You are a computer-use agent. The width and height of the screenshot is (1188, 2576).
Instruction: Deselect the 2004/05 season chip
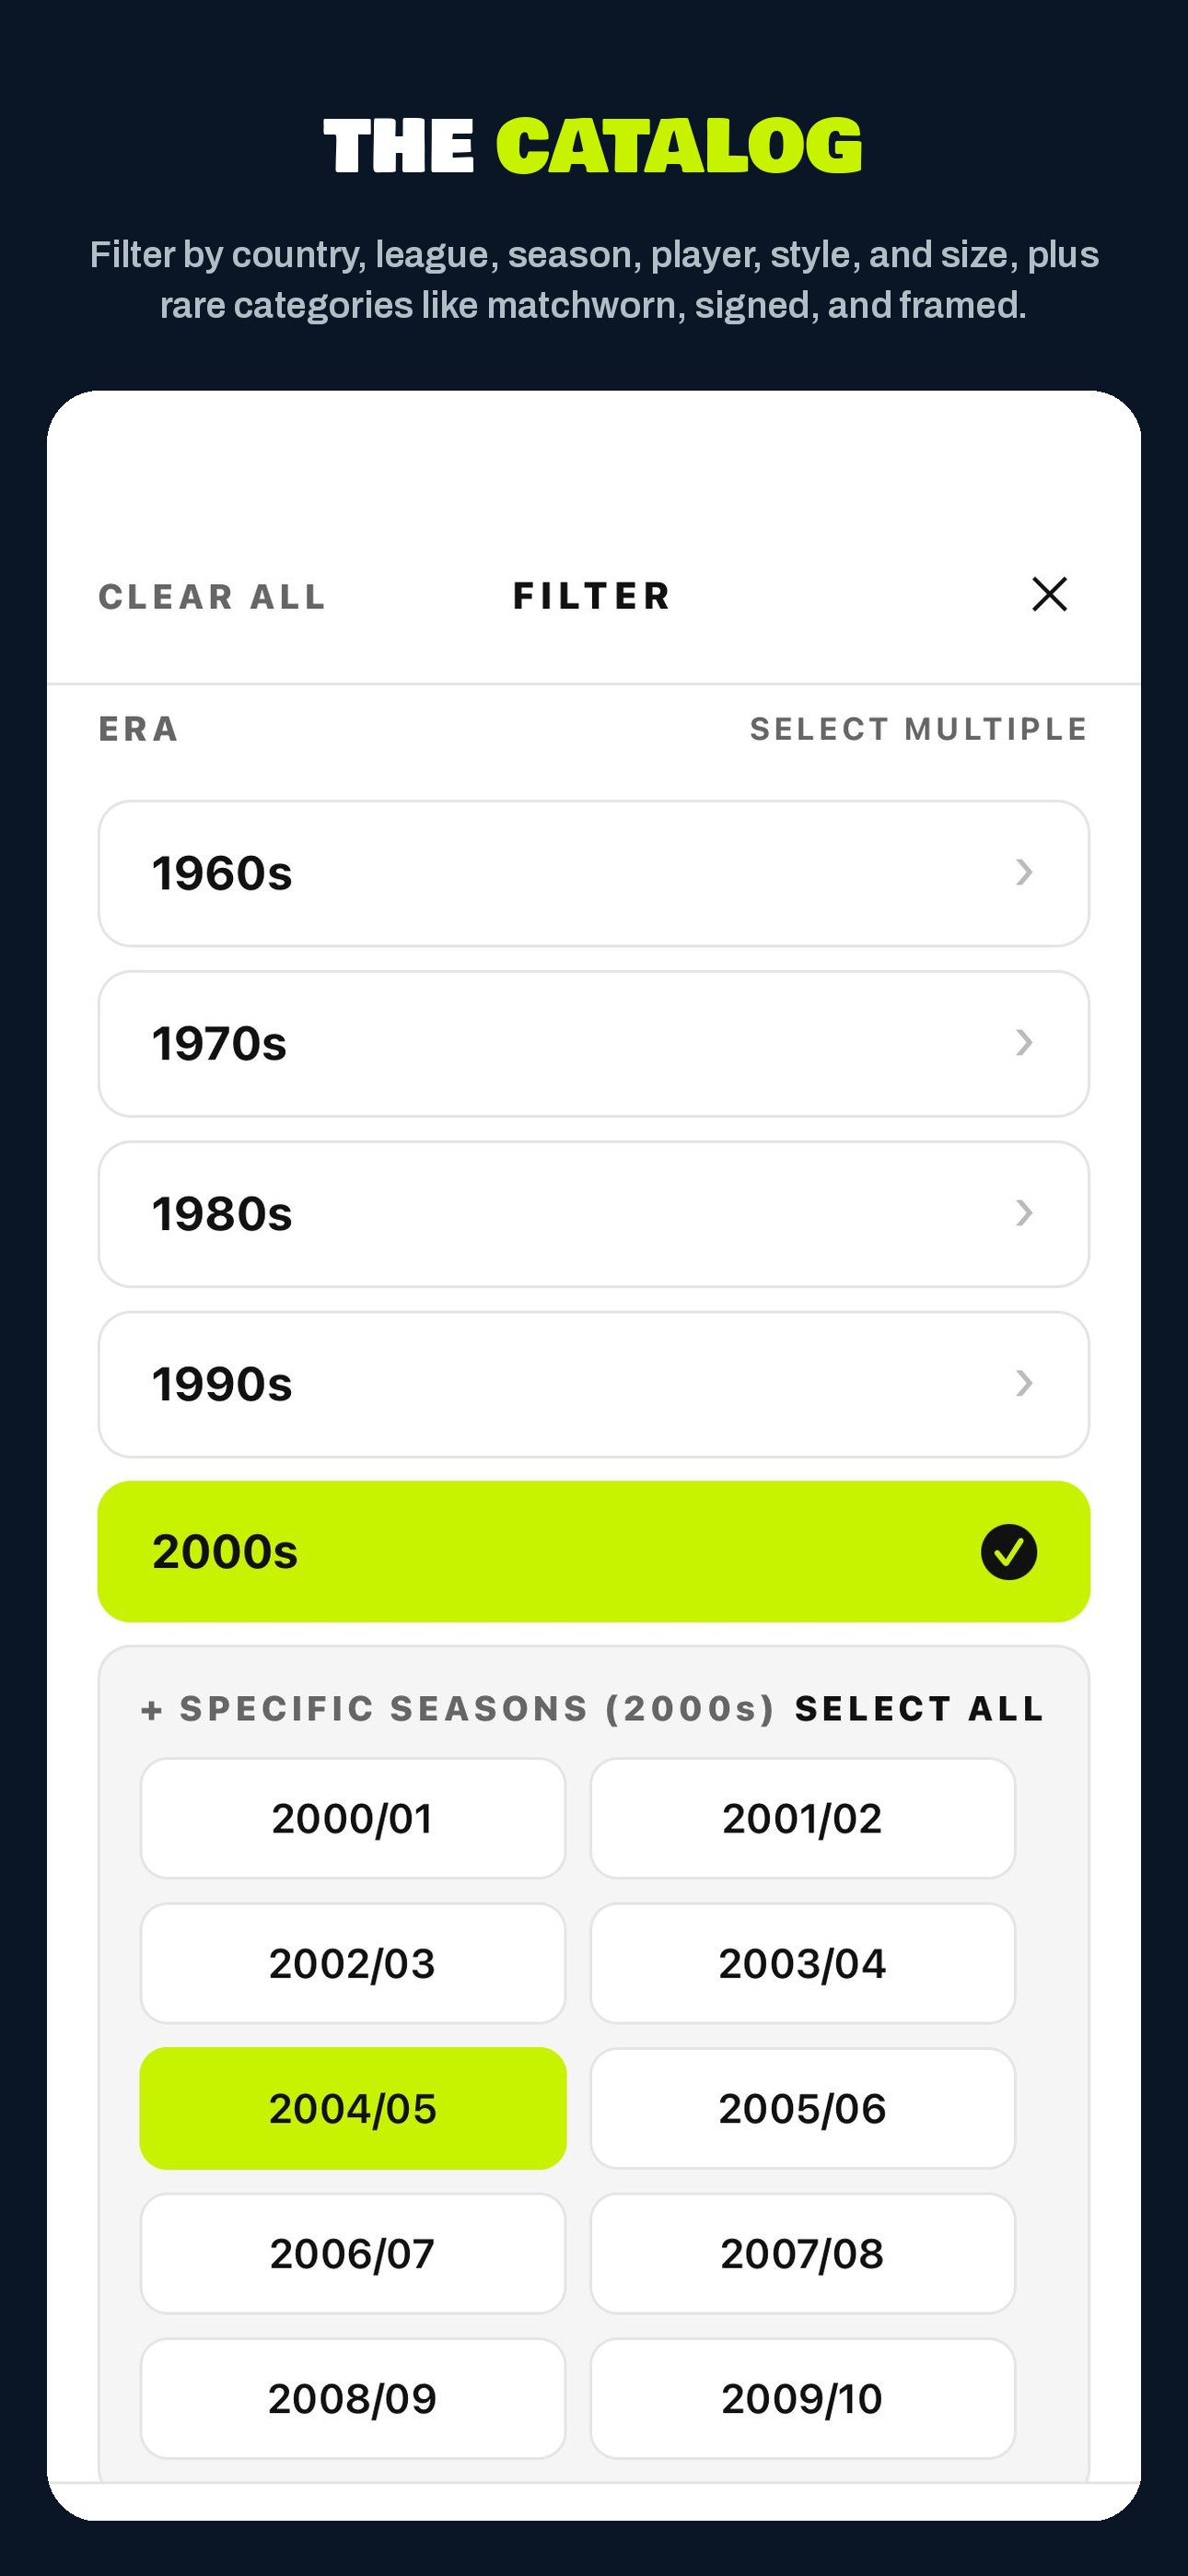353,2108
